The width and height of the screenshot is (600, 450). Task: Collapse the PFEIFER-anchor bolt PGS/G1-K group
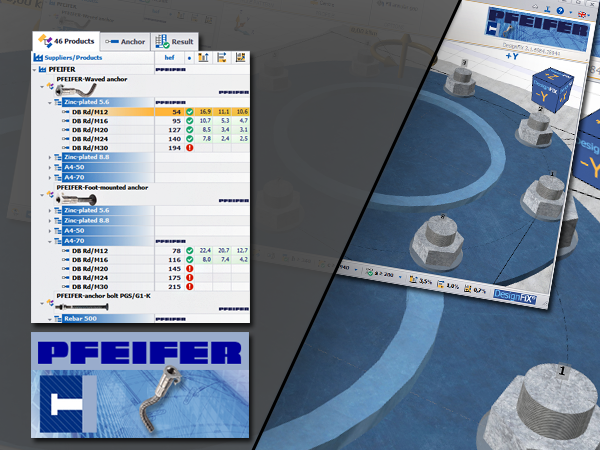(42, 303)
